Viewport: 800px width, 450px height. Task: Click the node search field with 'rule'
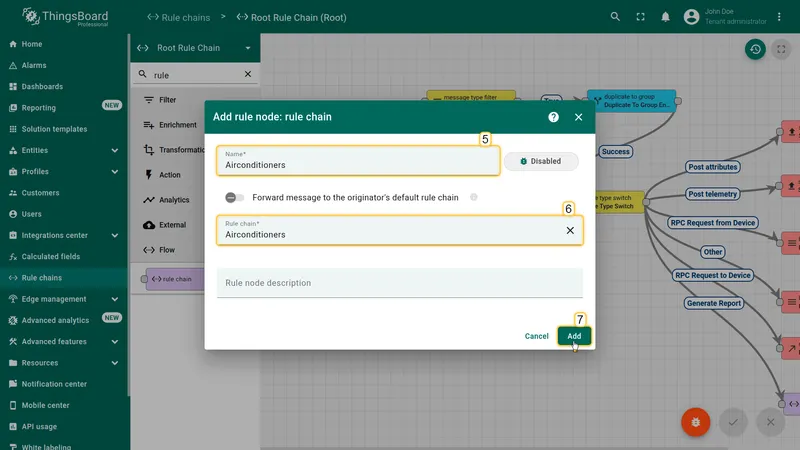[195, 75]
